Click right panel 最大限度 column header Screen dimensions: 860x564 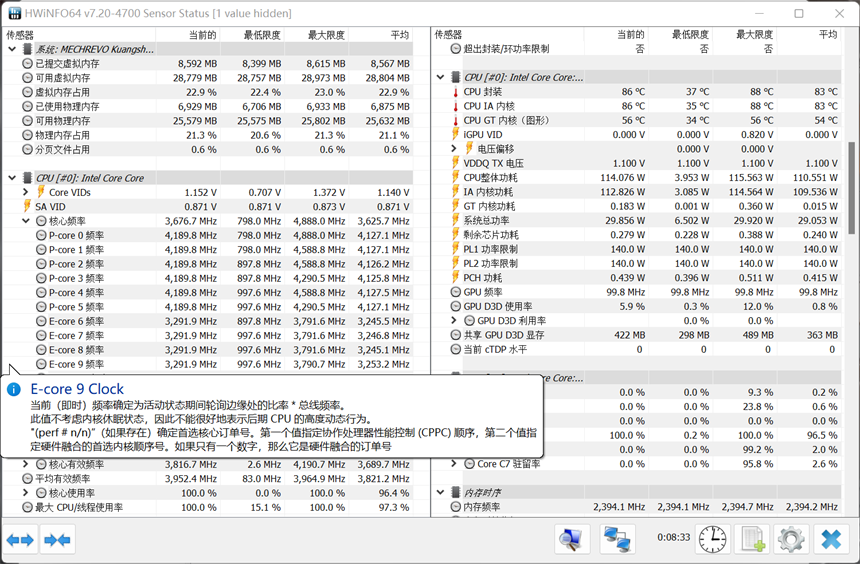point(744,35)
